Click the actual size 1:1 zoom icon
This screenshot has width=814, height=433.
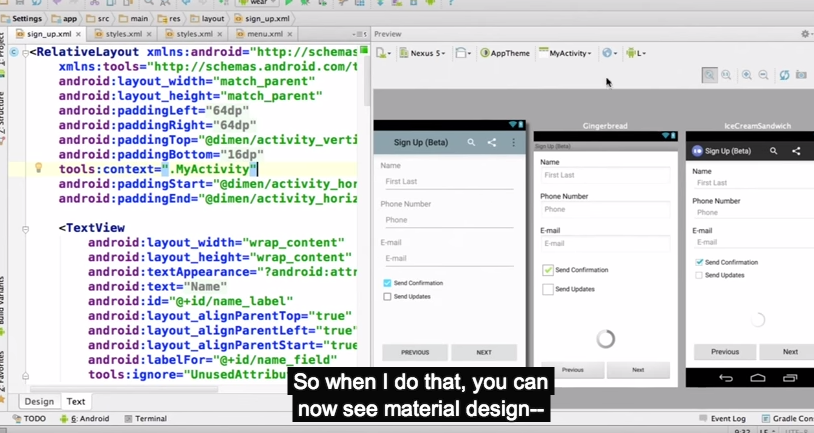click(726, 75)
